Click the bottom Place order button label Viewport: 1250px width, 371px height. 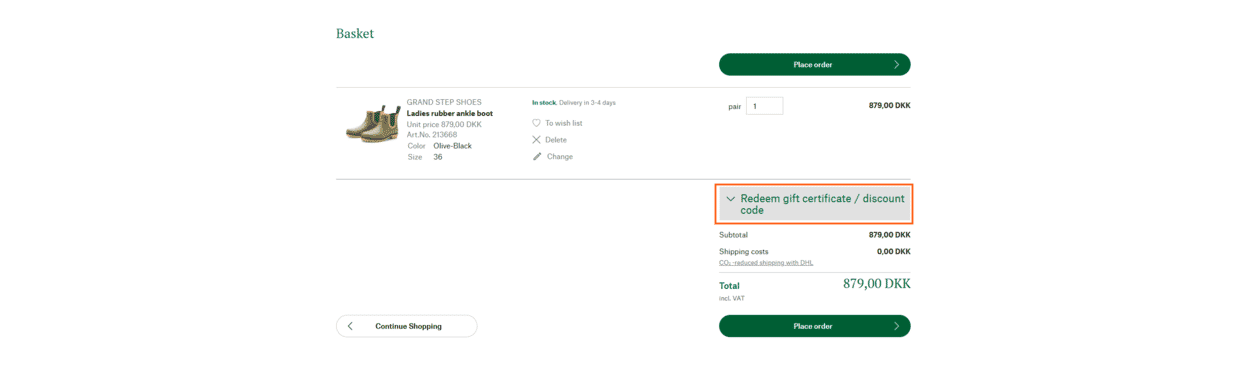pos(813,326)
